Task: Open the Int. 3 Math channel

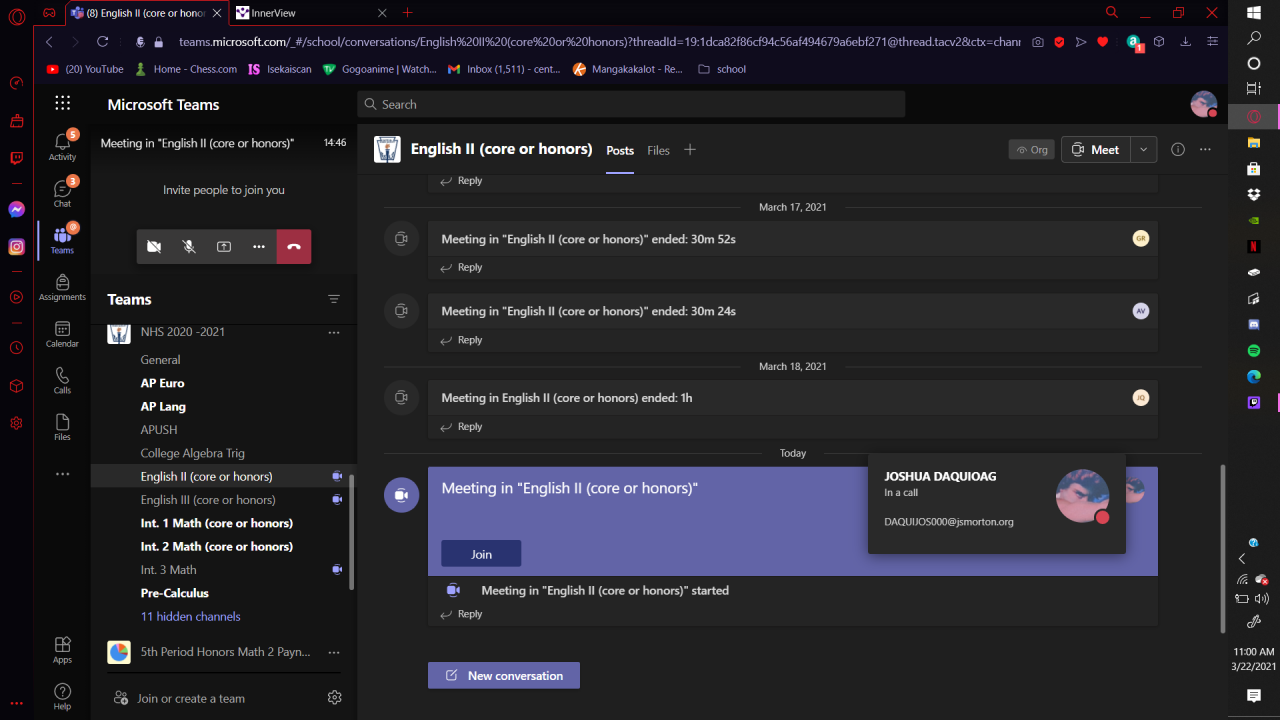Action: (169, 570)
